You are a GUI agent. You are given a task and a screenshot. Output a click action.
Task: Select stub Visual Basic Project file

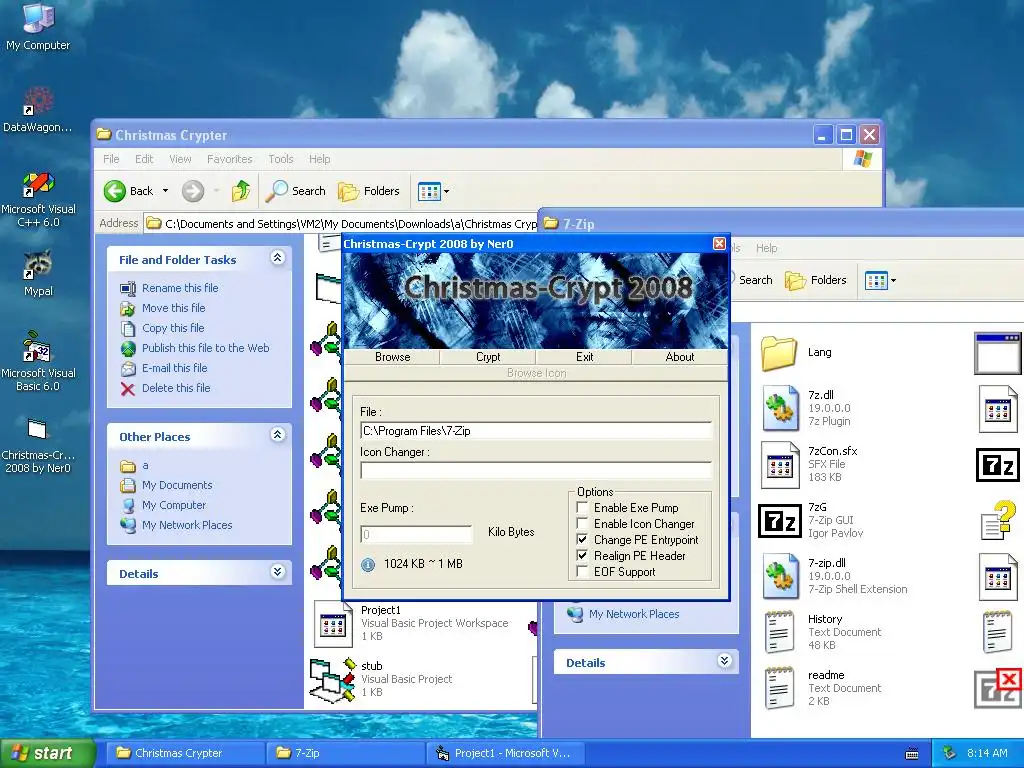[x=381, y=679]
